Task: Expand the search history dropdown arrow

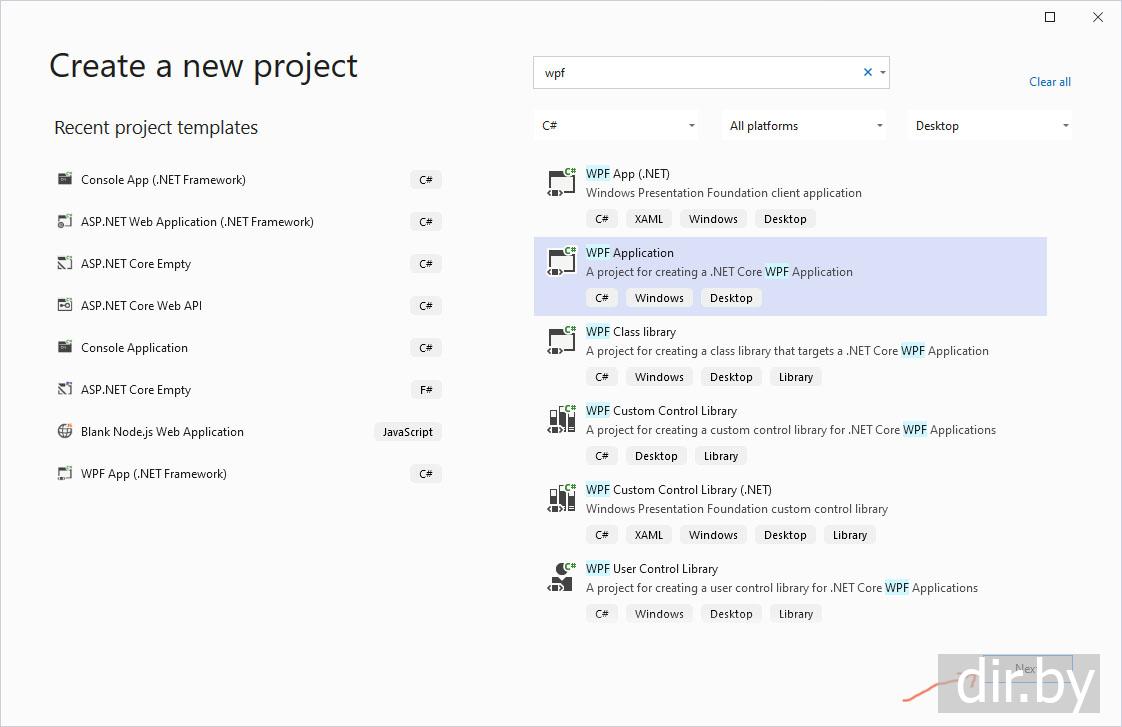Action: (883, 72)
